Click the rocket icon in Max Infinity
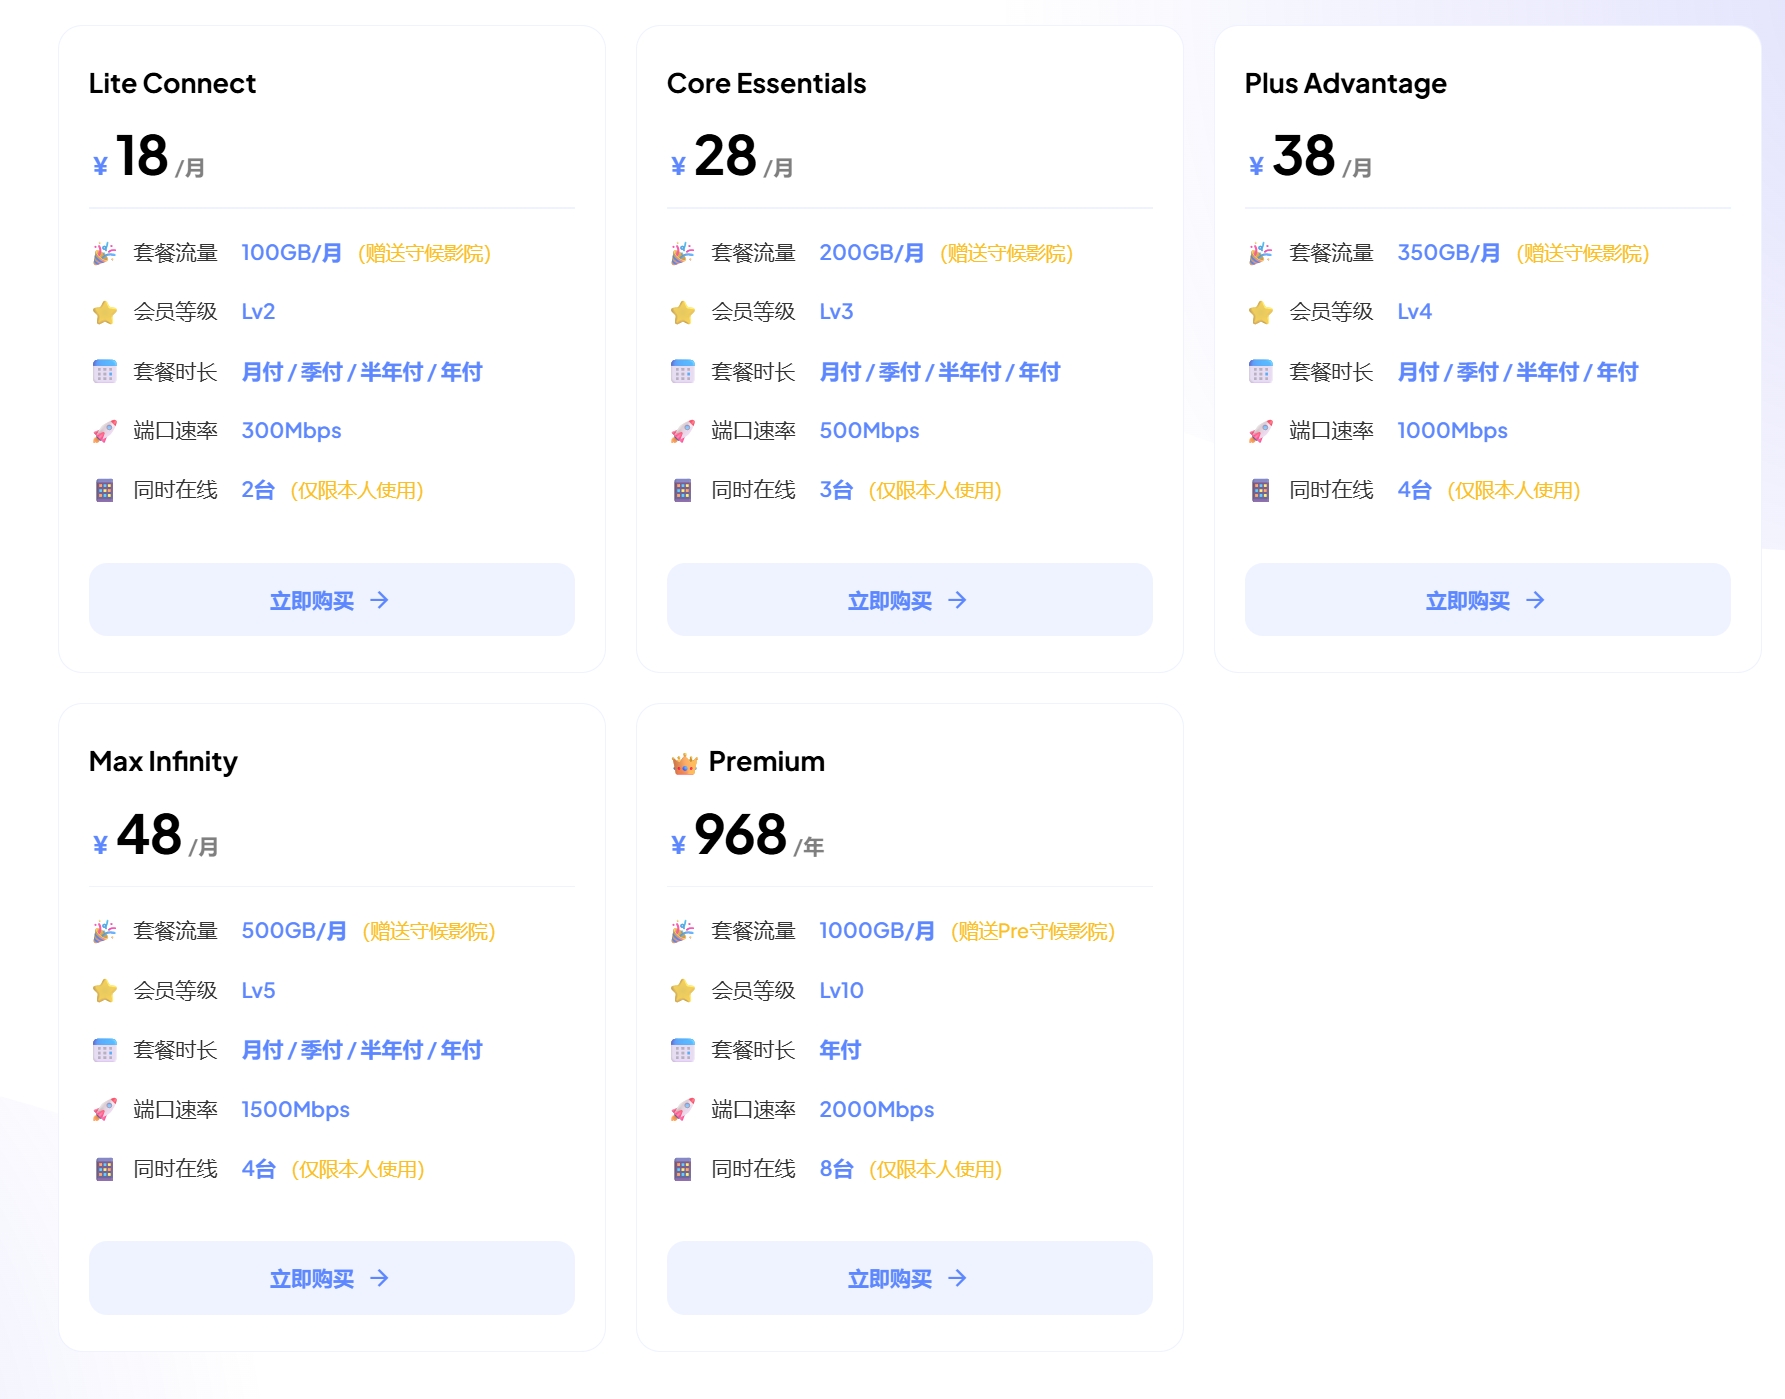This screenshot has height=1399, width=1785. click(x=105, y=1110)
